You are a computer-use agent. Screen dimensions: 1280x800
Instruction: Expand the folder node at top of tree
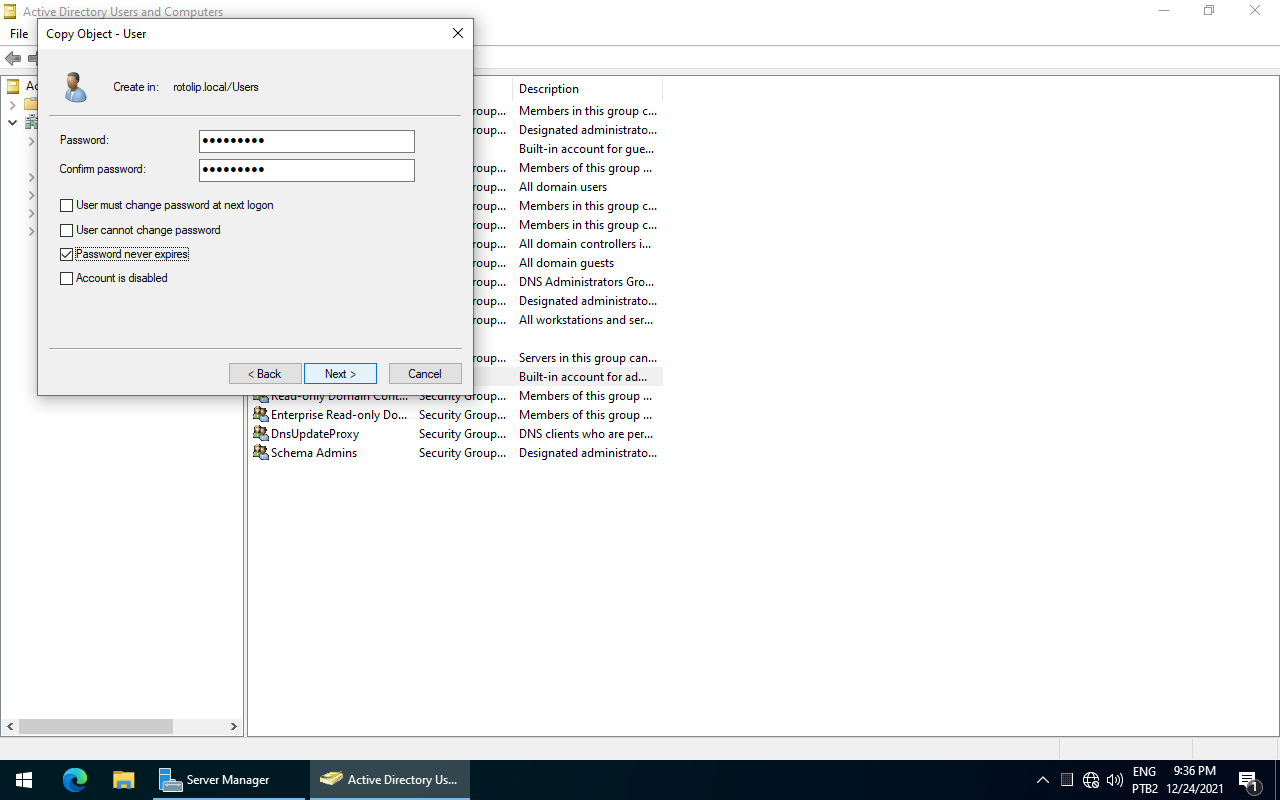[x=12, y=105]
